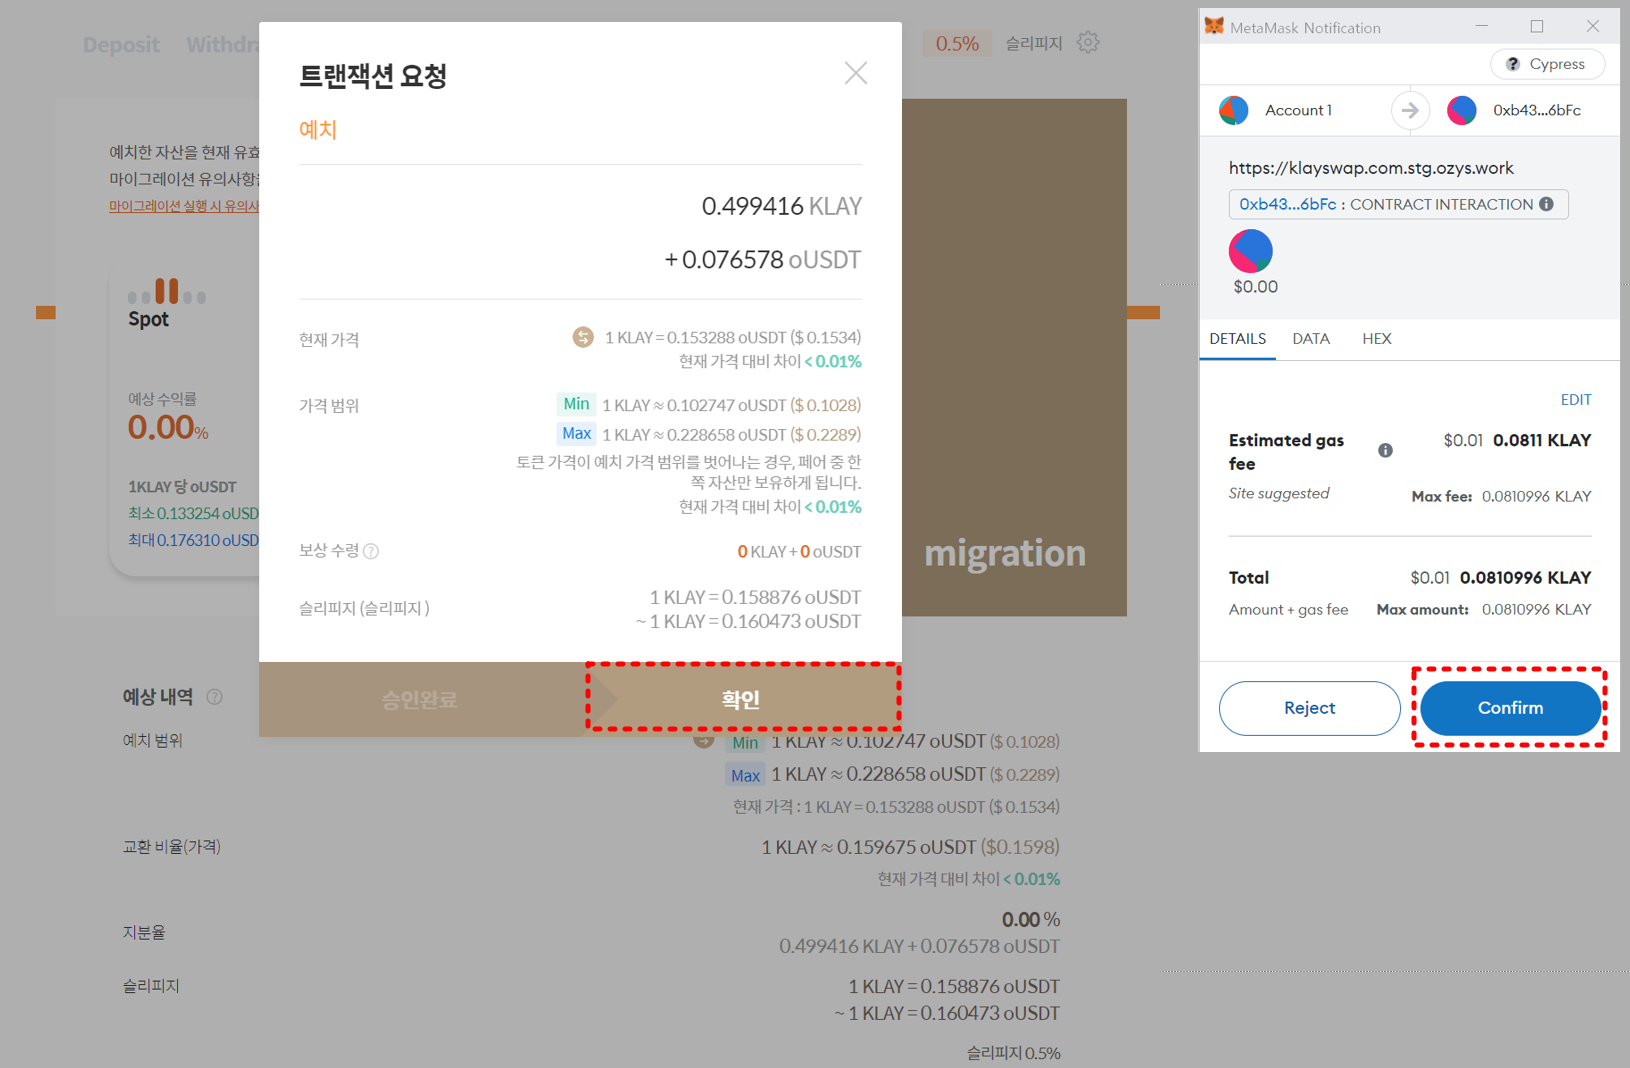Click the contract interaction info icon
This screenshot has height=1068, width=1630.
[1547, 204]
